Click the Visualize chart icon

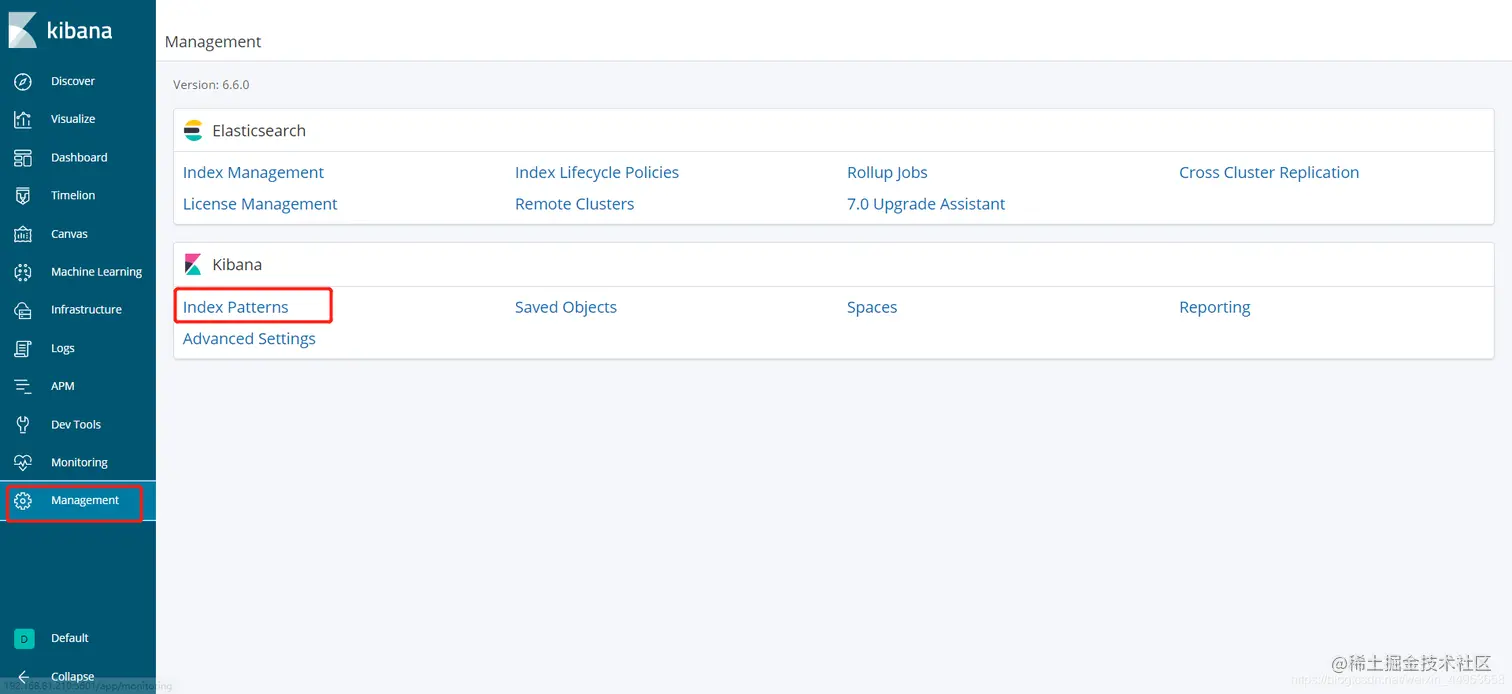click(23, 119)
